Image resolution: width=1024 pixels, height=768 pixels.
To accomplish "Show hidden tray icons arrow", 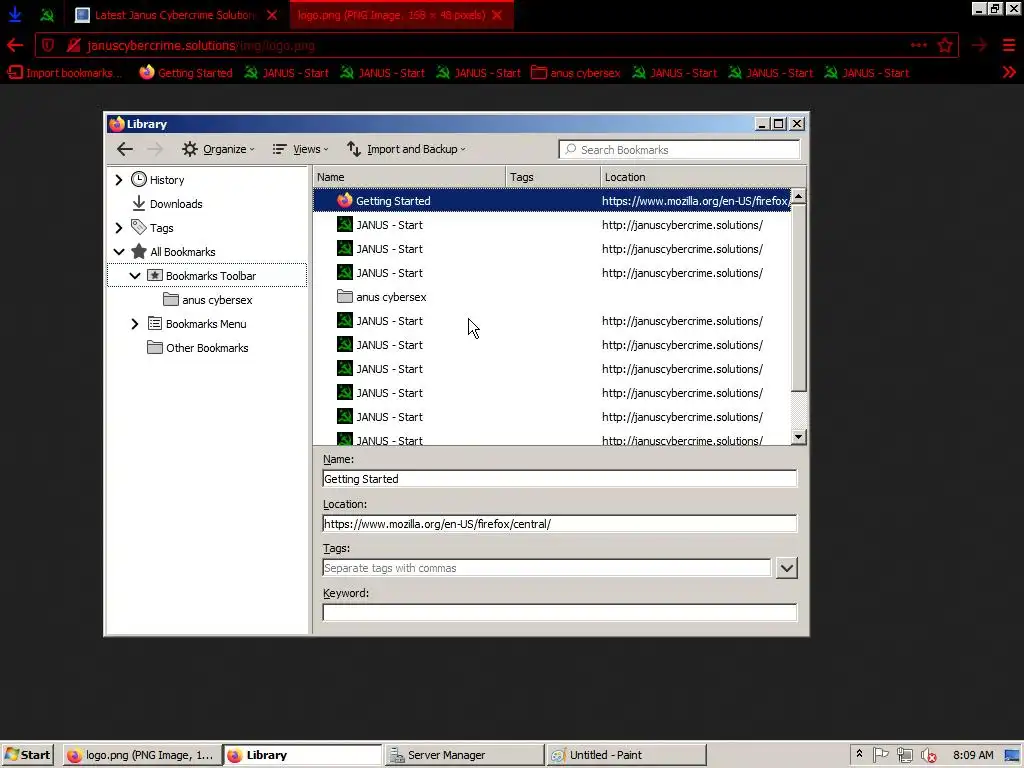I will 859,754.
